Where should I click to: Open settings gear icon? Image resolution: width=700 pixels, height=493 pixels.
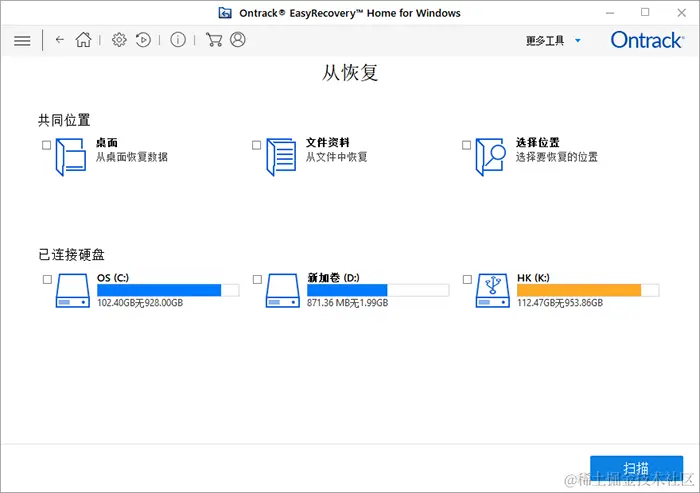coord(119,40)
